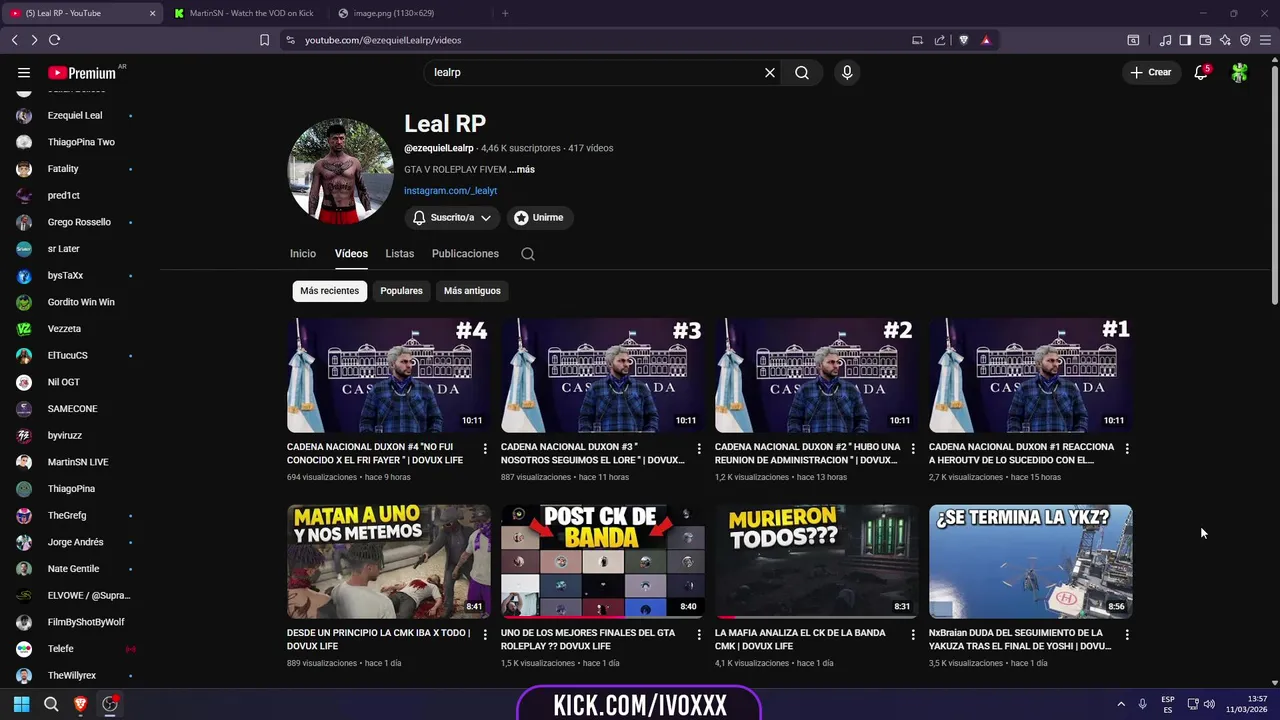Screen dimensions: 1280x720
Task: Open Brave browser from the taskbar
Action: click(x=80, y=704)
